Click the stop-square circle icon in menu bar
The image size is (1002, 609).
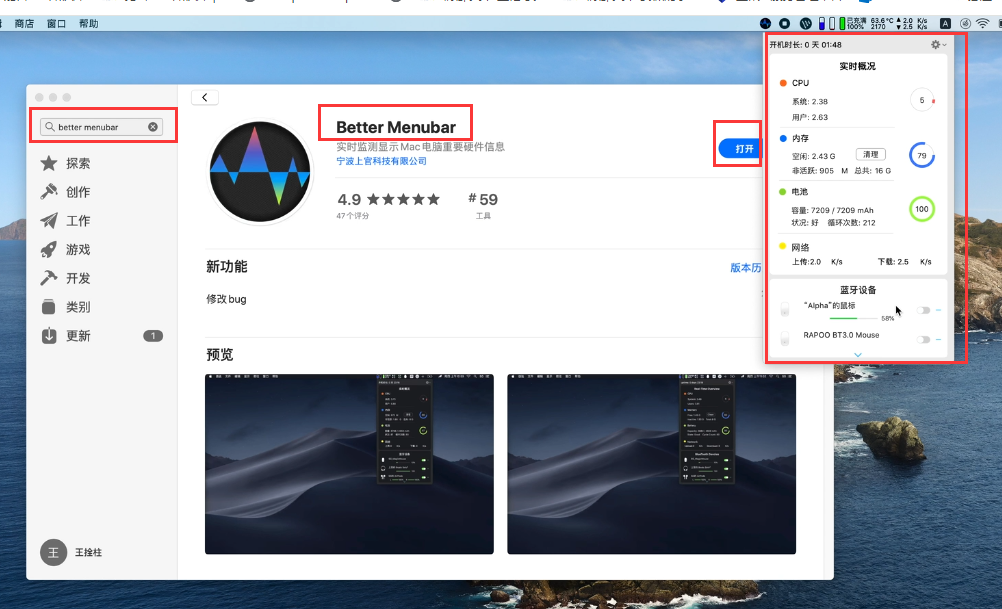point(785,24)
